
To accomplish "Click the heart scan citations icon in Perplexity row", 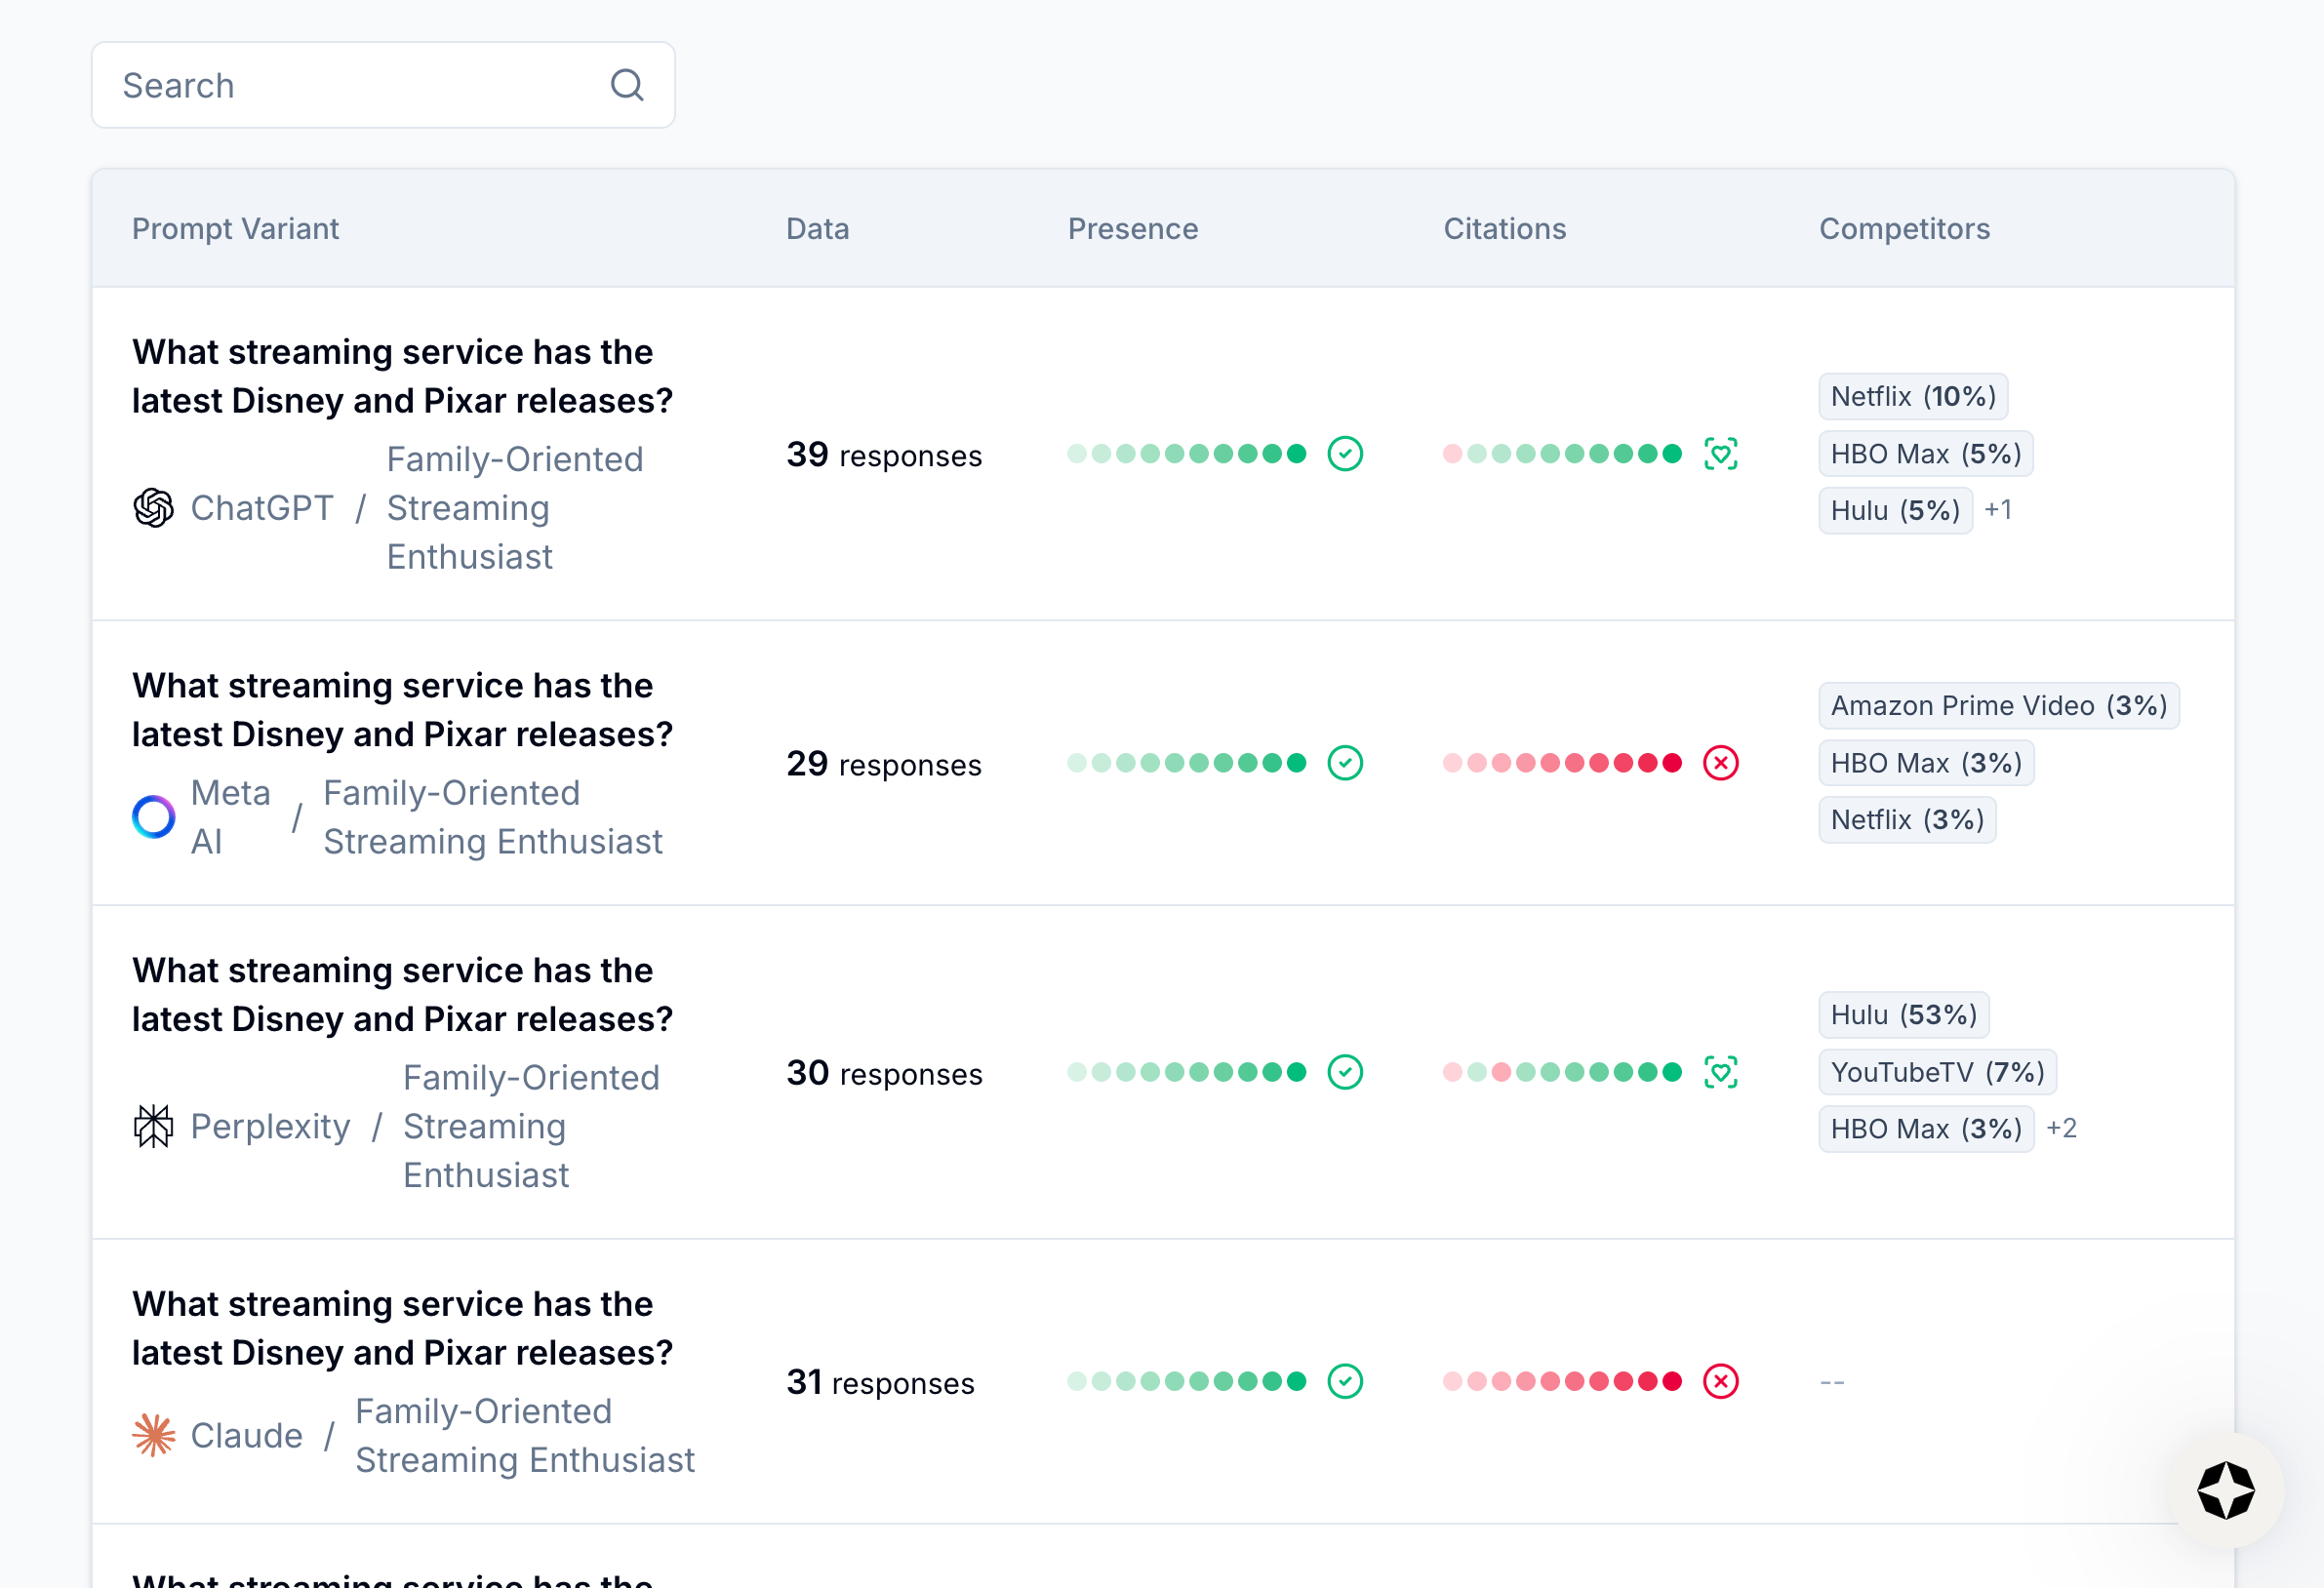I will [x=1720, y=1072].
